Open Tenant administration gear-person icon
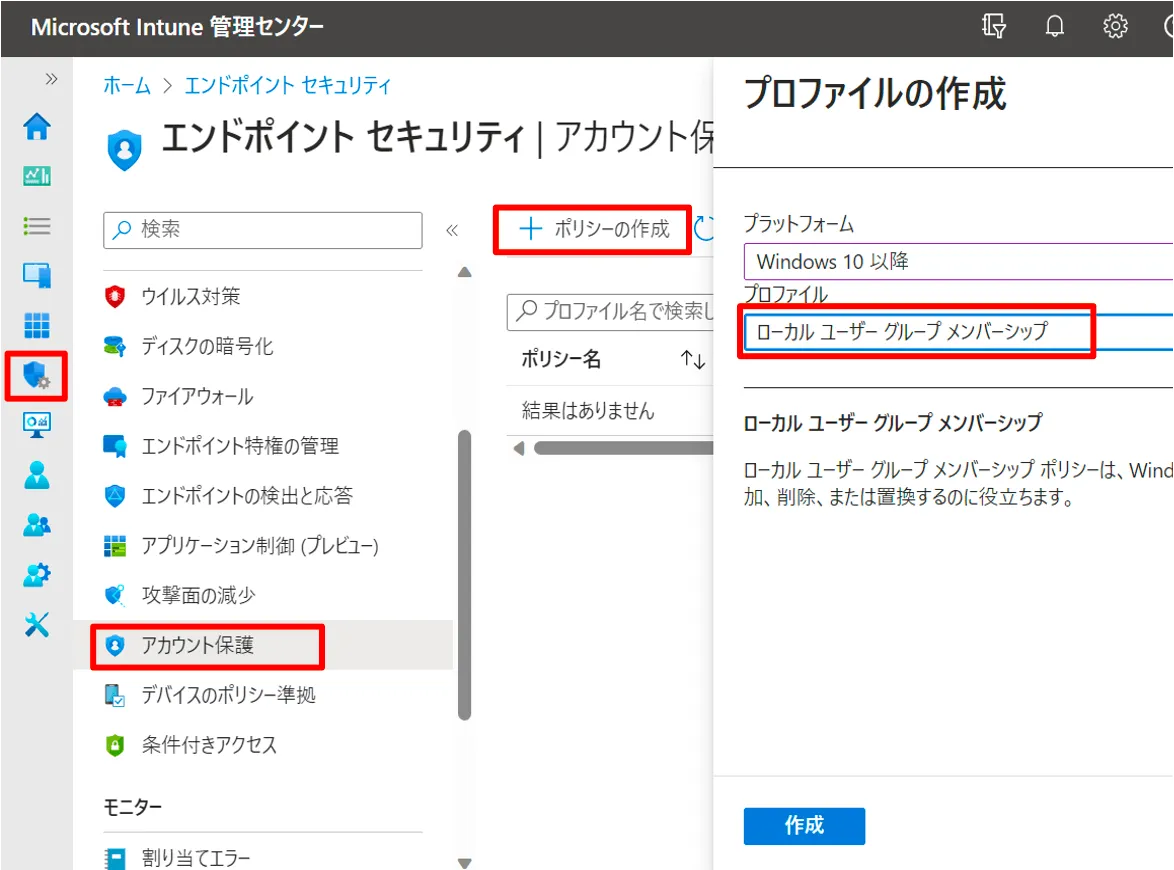 pos(37,574)
